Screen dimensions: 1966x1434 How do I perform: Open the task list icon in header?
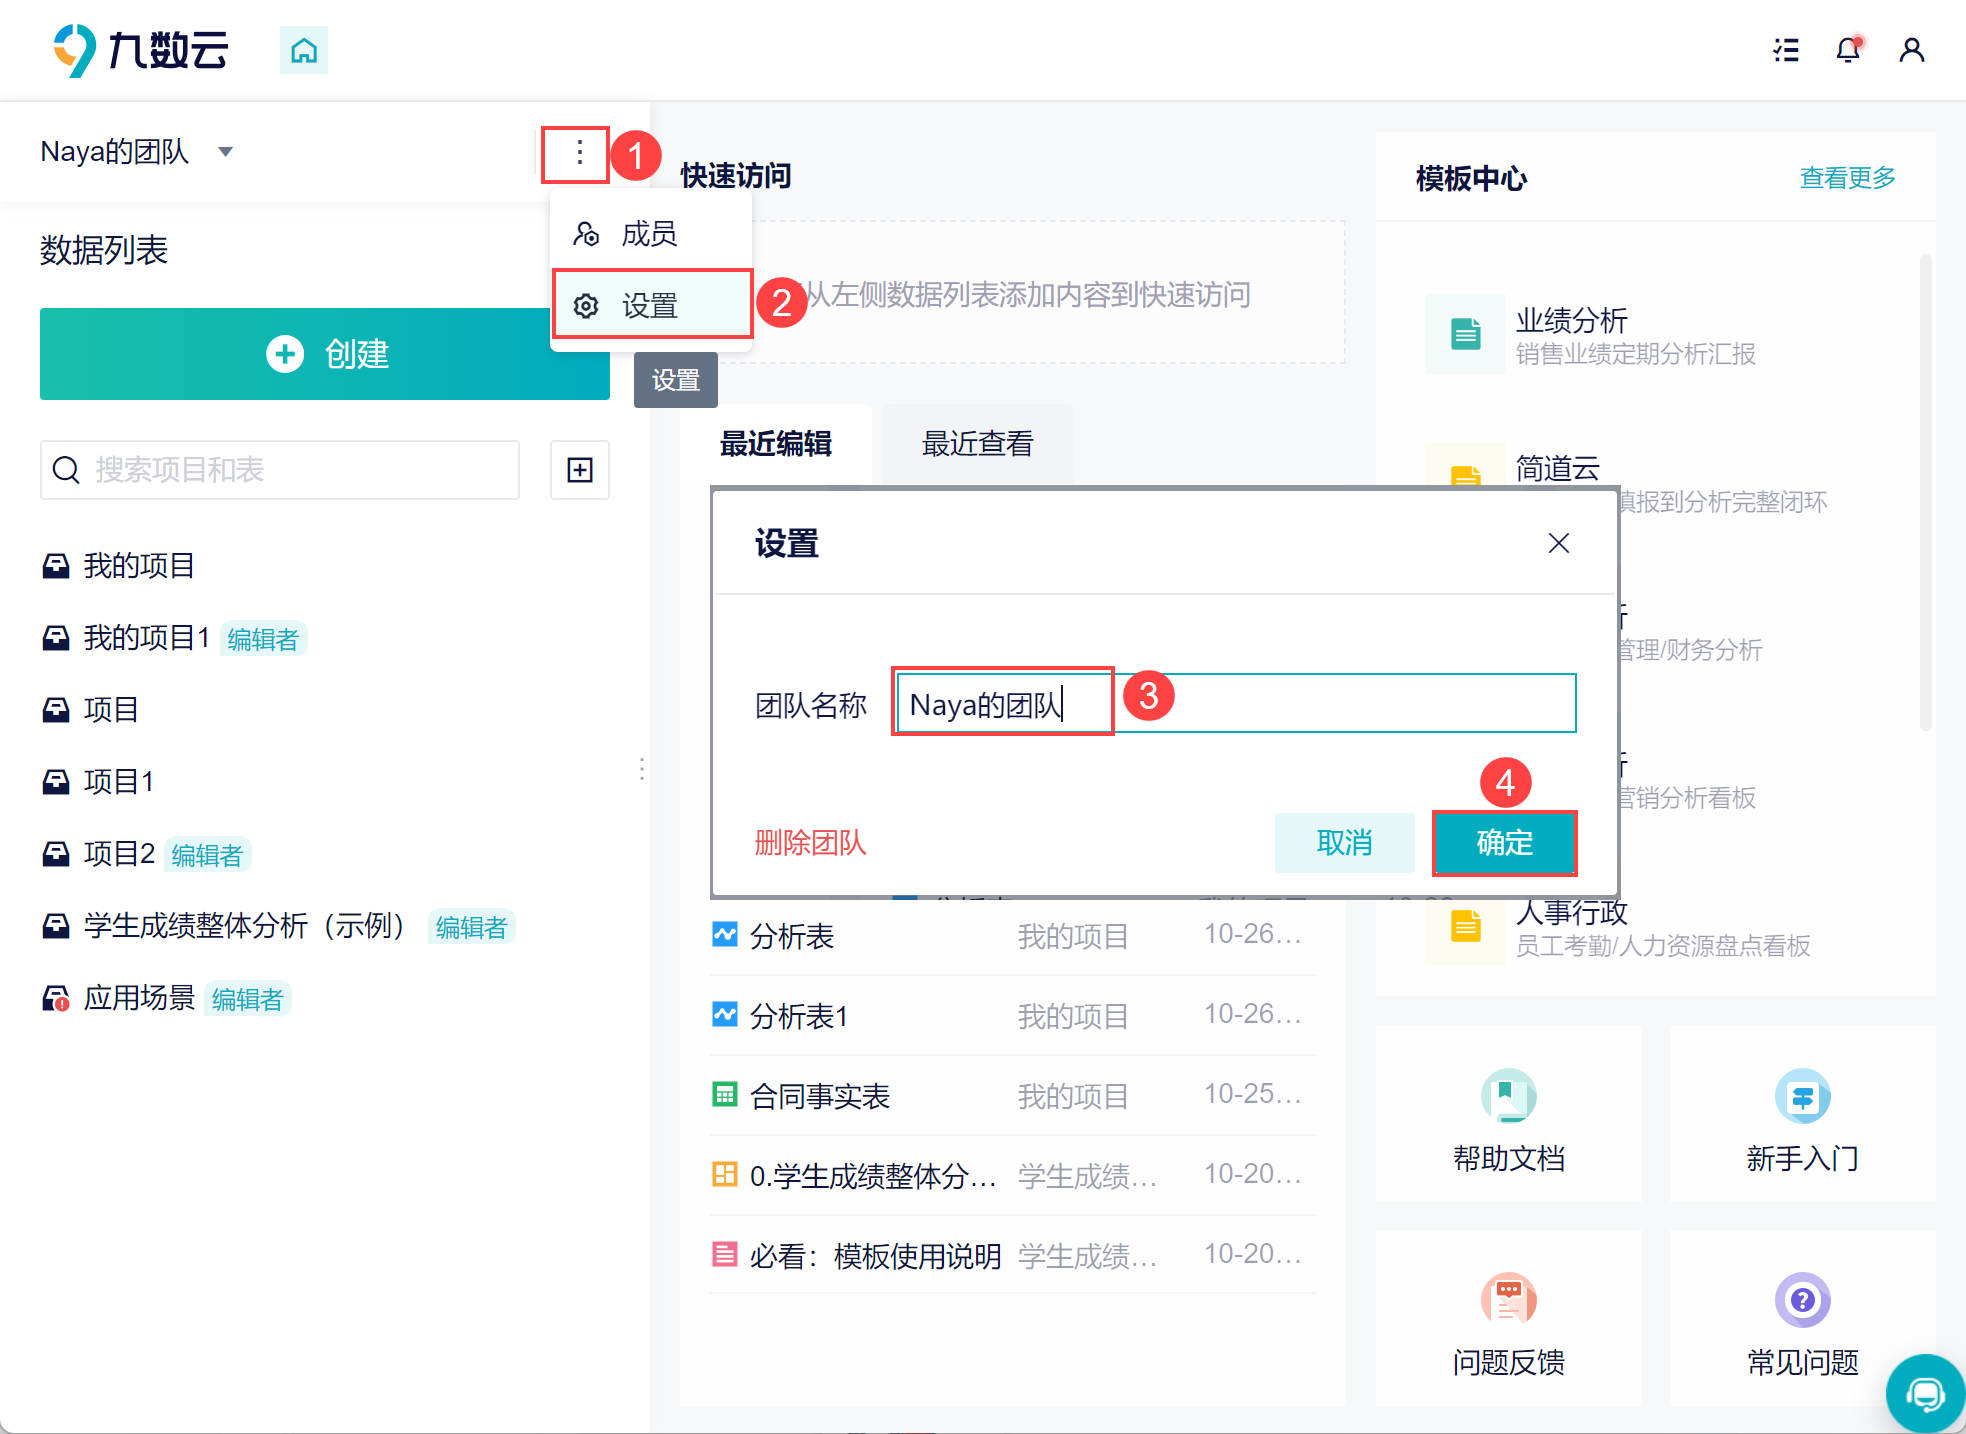pyautogui.click(x=1786, y=50)
